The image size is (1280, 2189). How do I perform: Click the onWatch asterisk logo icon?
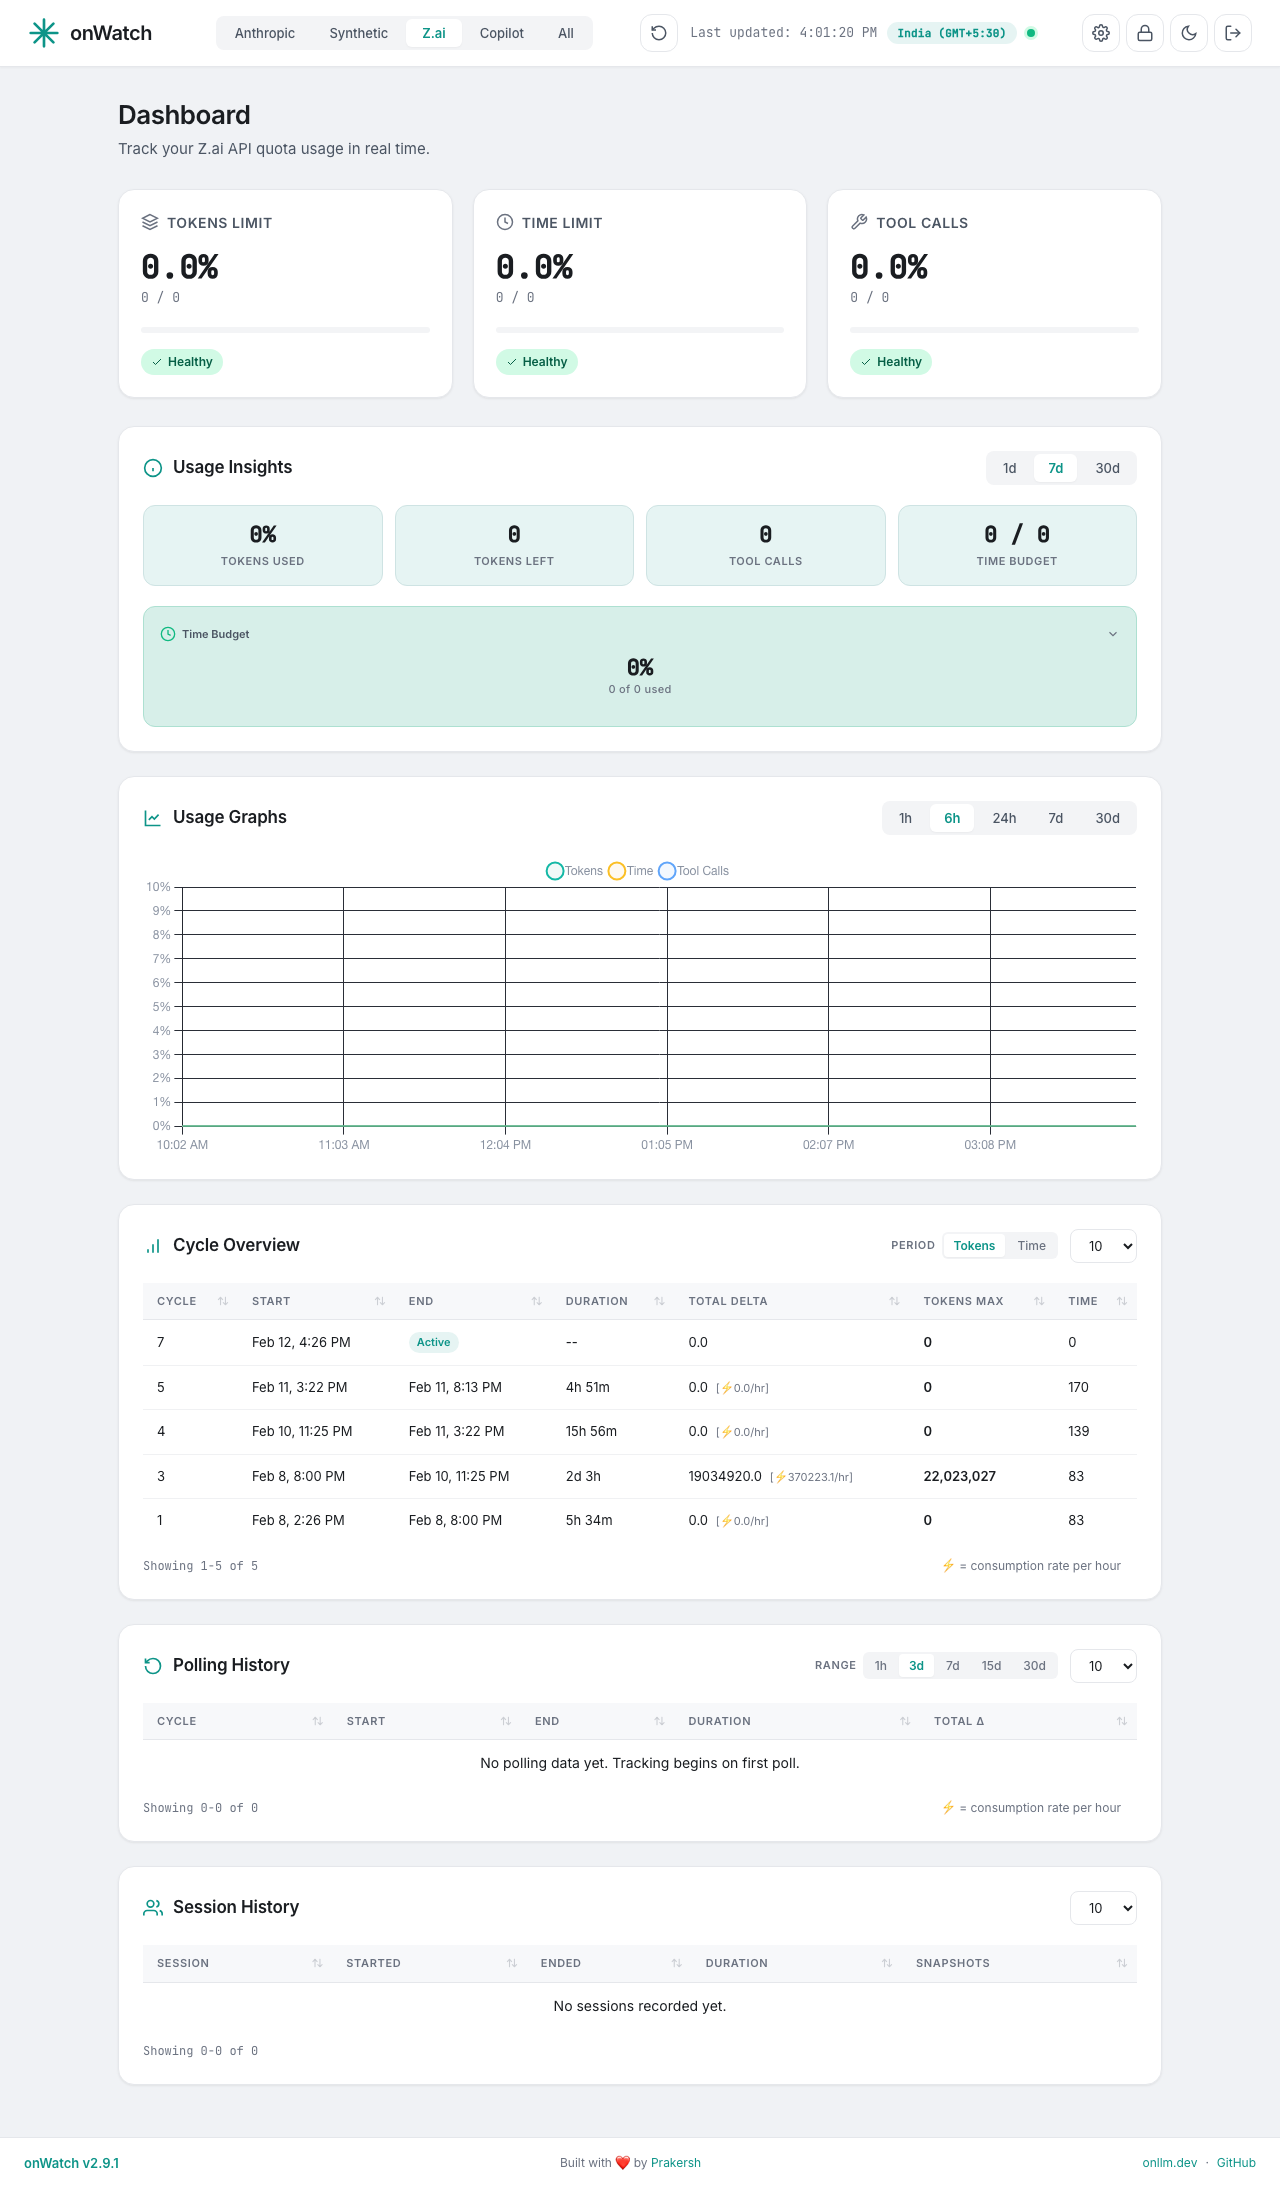(x=44, y=33)
